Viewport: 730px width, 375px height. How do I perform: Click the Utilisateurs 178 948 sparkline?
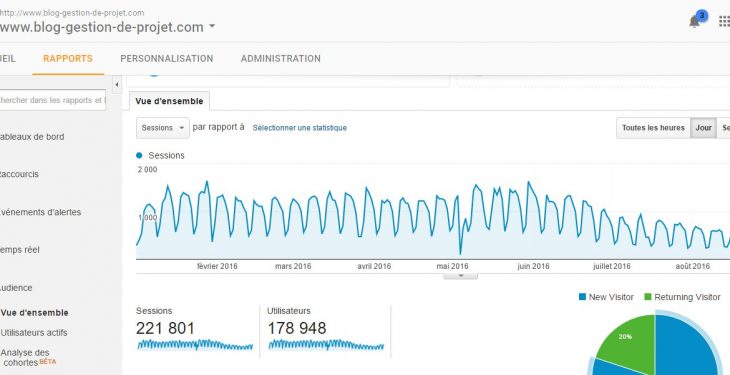(x=326, y=345)
